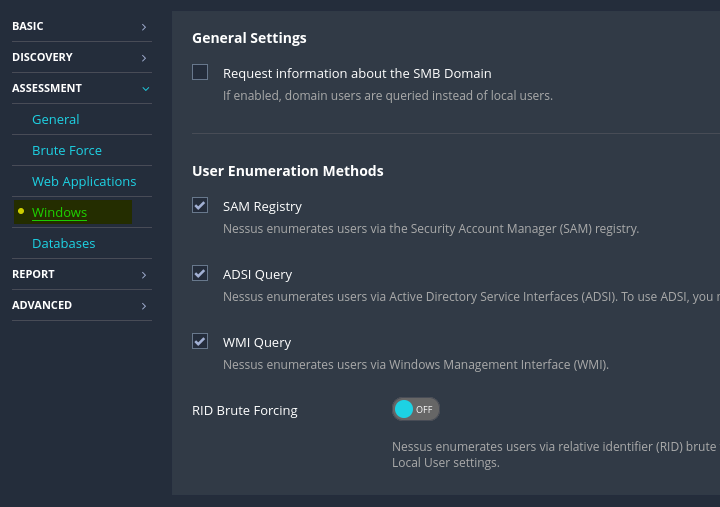Screen dimensions: 720x507
Task: Select the Windows assessment page
Action: (x=59, y=212)
